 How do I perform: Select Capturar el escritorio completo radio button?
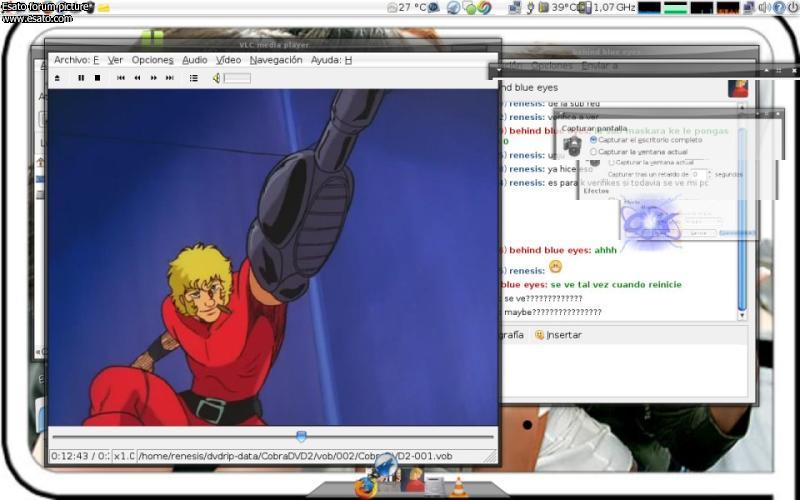click(x=593, y=139)
